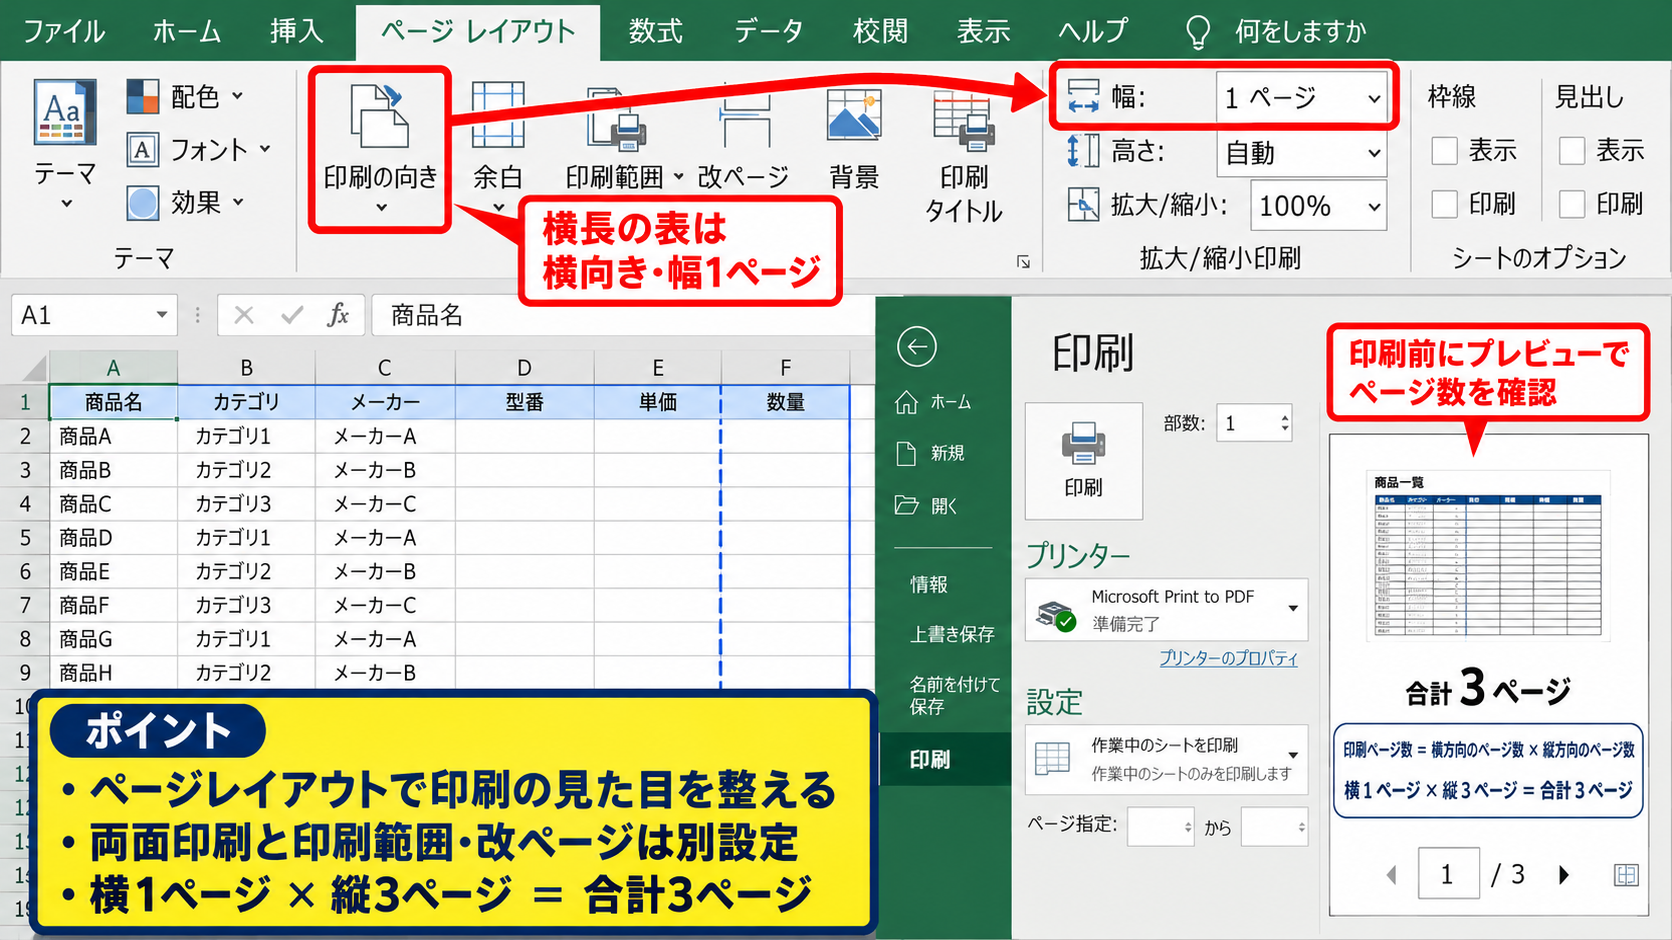Screen dimensions: 1672x940
Task: Enable 見出し 印刷 headings print checkbox
Action: coord(1572,204)
